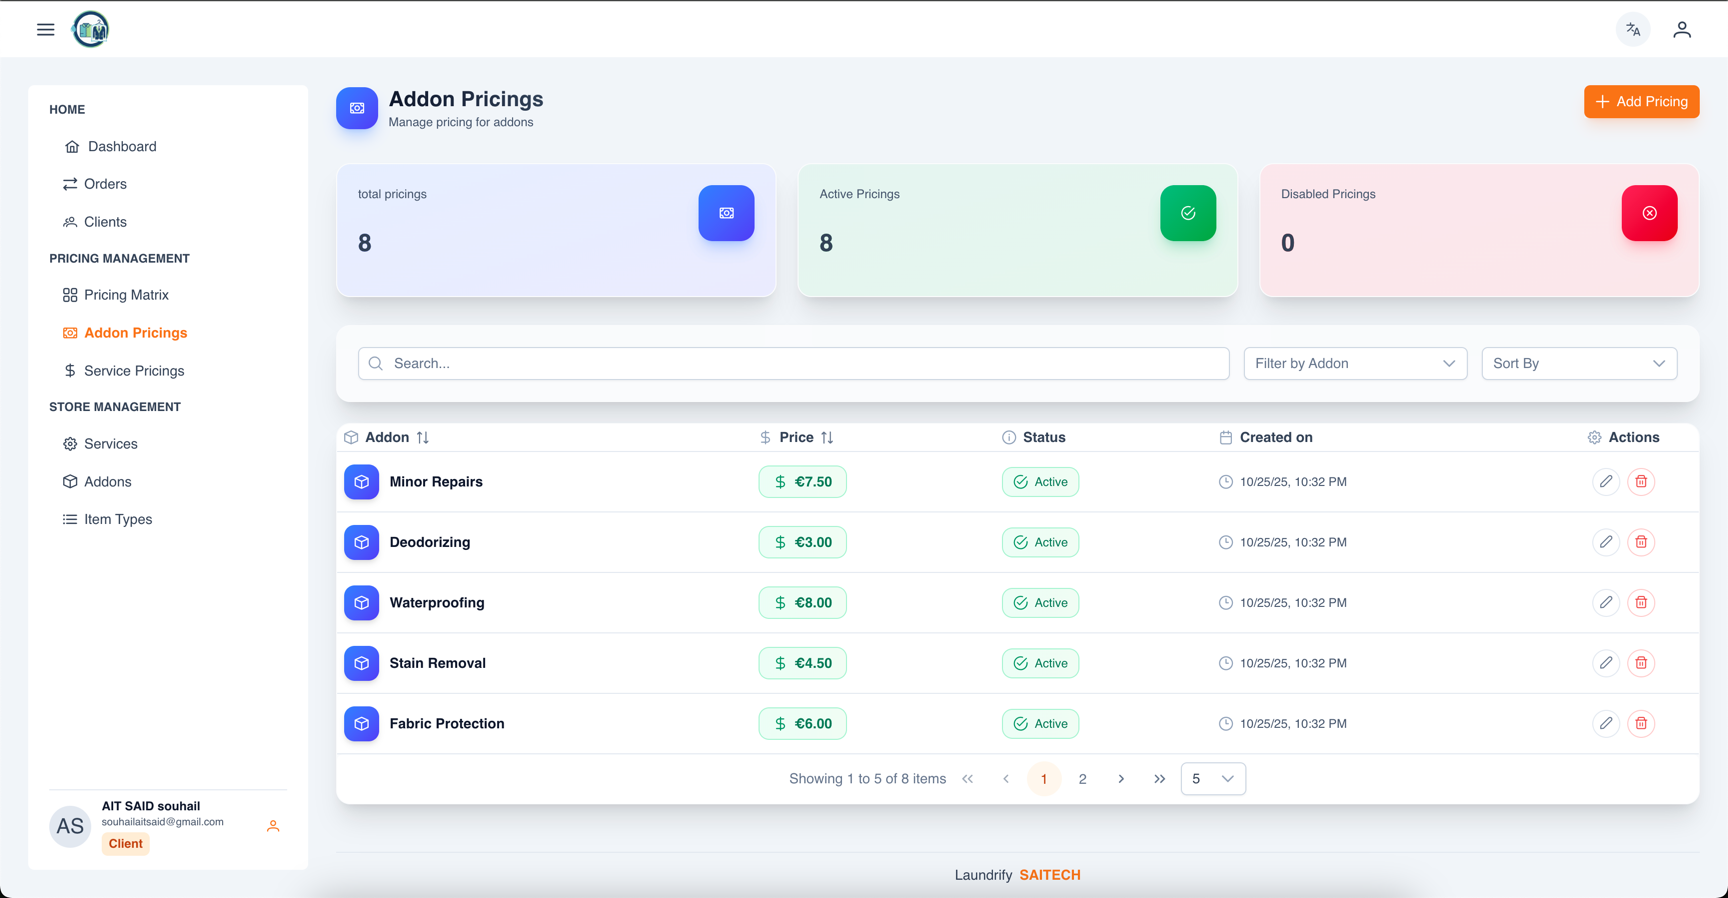Click the profile icon beside user email
1728x898 pixels.
click(x=273, y=826)
